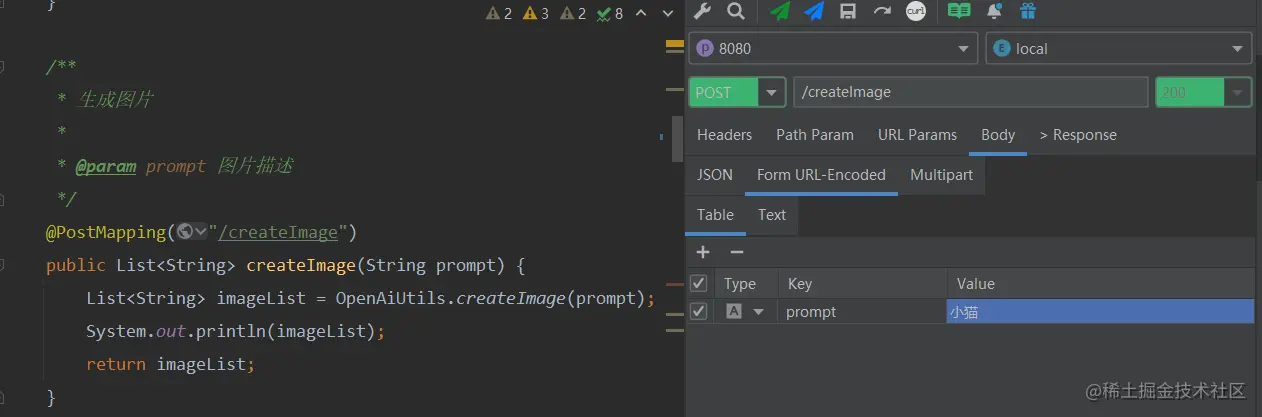Click the value cell containing 小猫

(x=1100, y=312)
